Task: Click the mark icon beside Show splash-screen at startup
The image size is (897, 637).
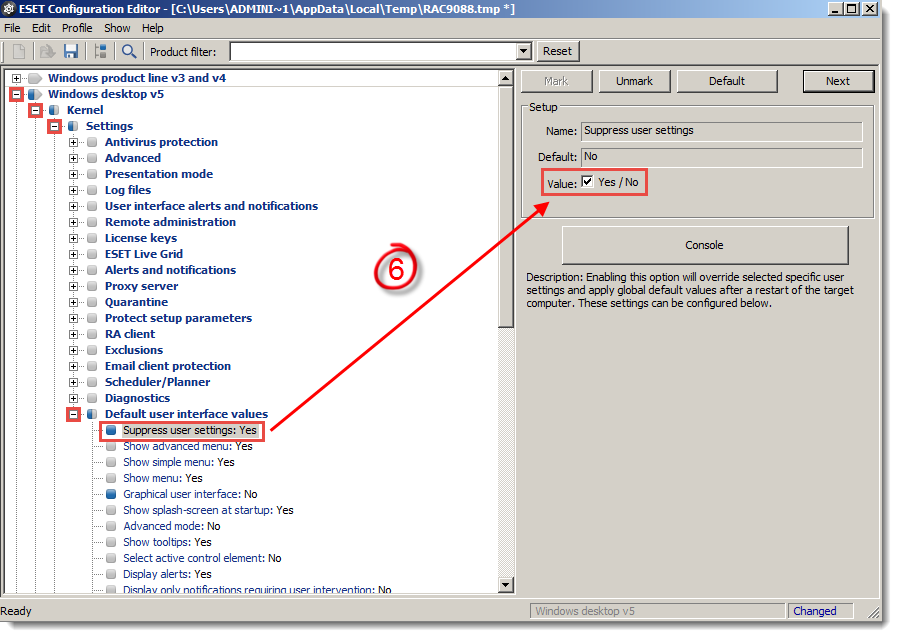Action: tap(111, 510)
